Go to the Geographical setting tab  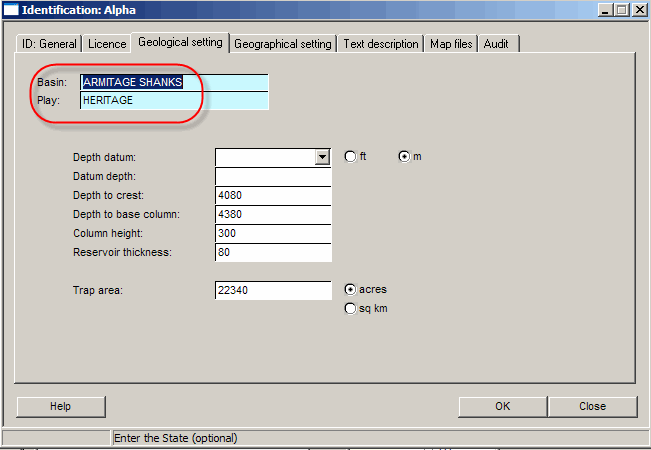(283, 44)
